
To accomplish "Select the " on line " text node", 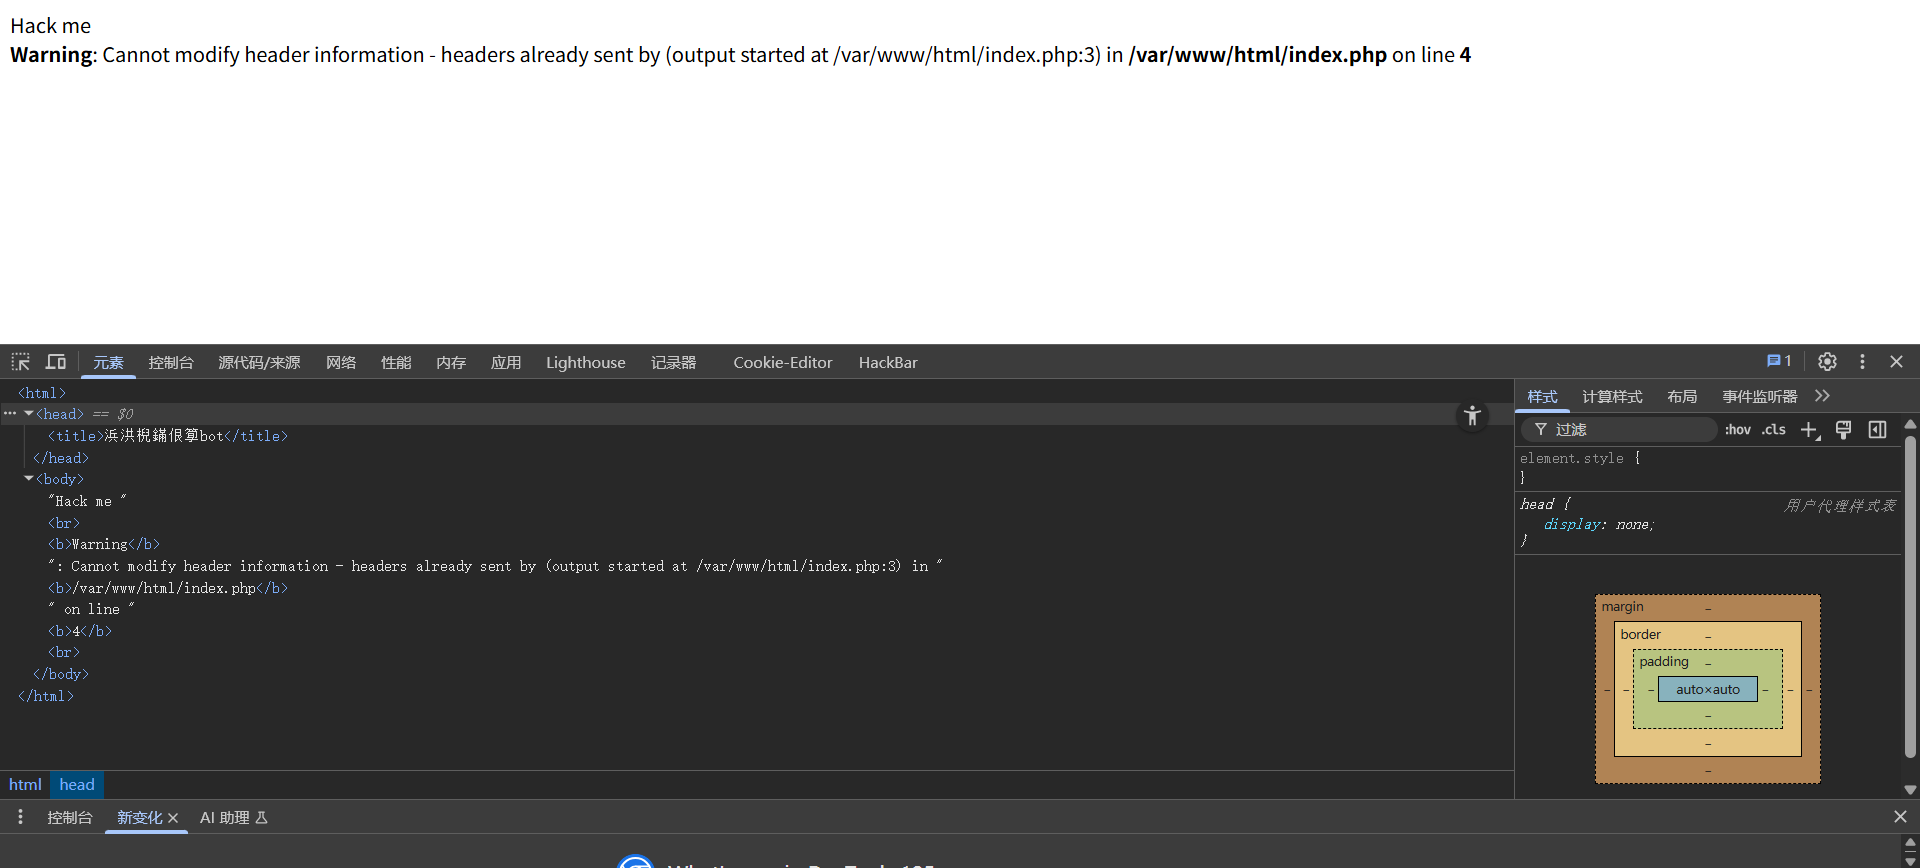I will [91, 609].
